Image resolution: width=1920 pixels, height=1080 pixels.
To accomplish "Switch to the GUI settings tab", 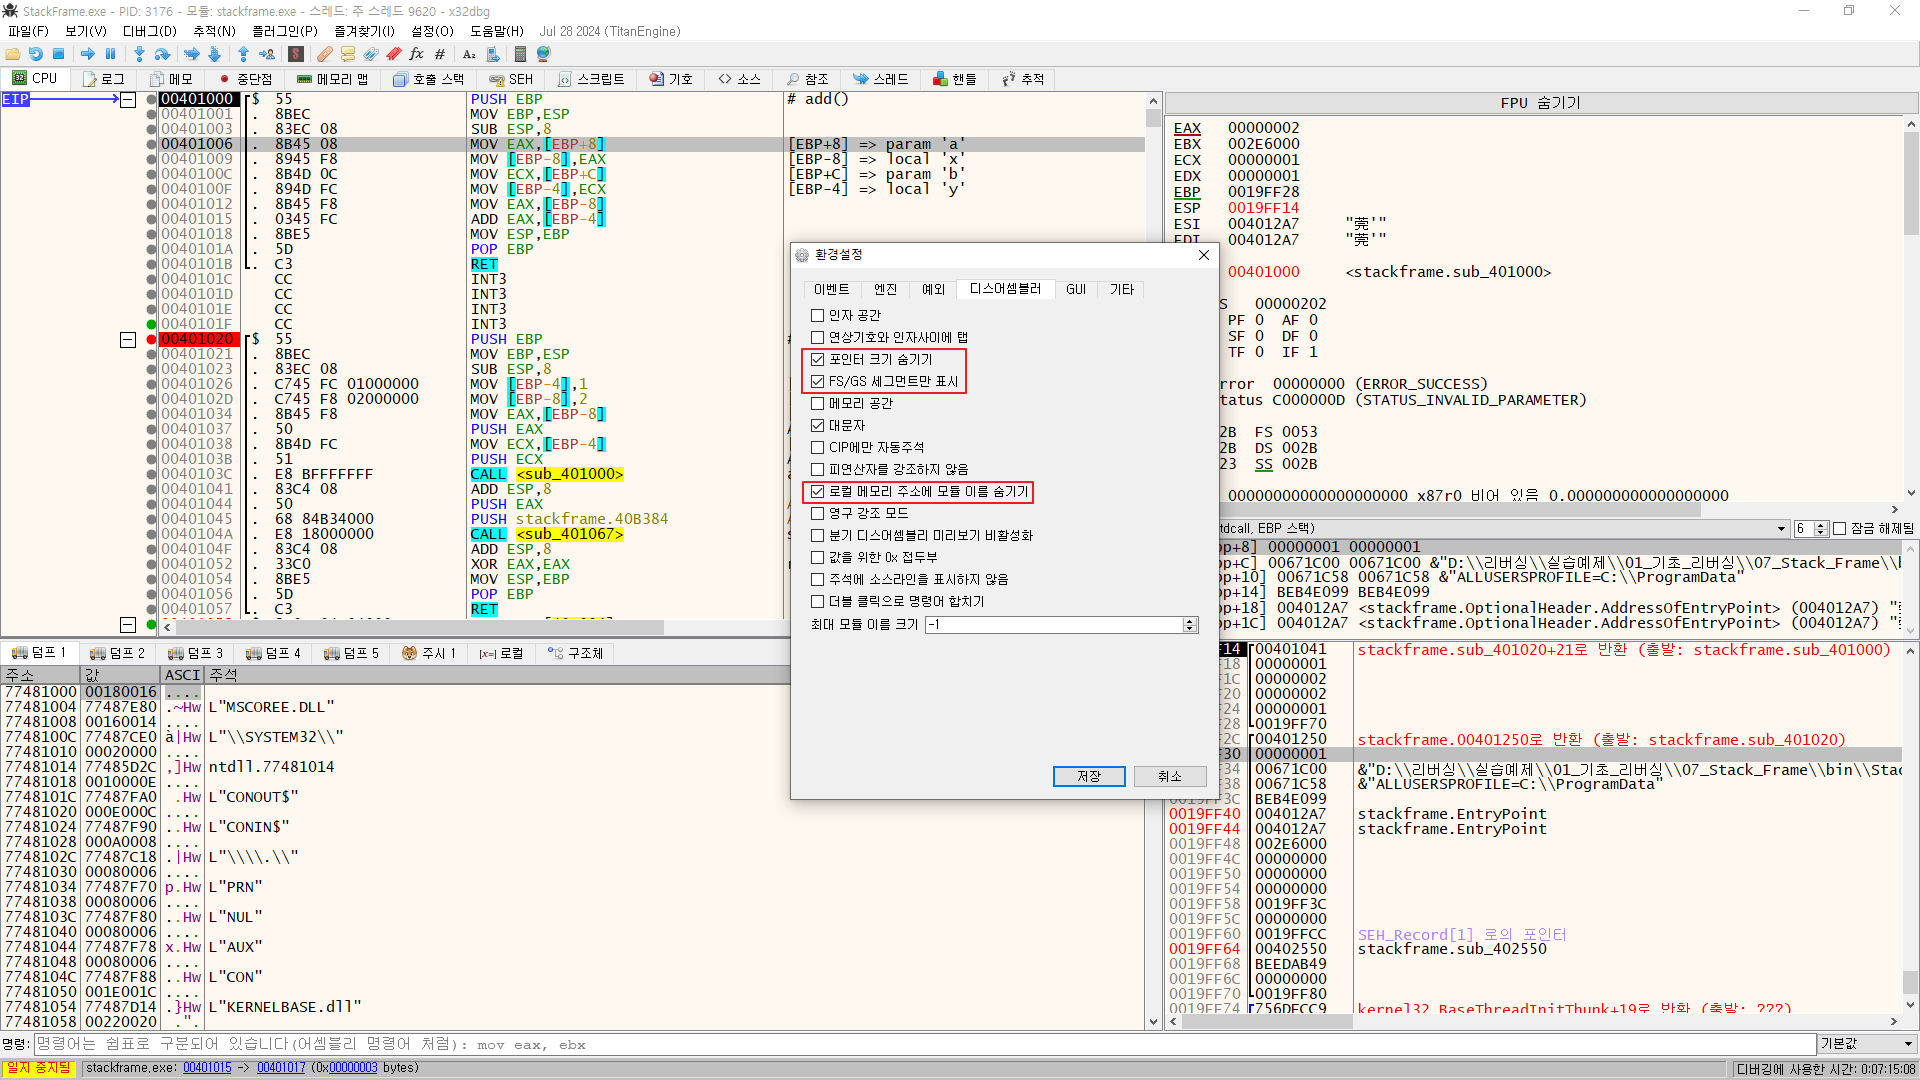I will coord(1075,290).
